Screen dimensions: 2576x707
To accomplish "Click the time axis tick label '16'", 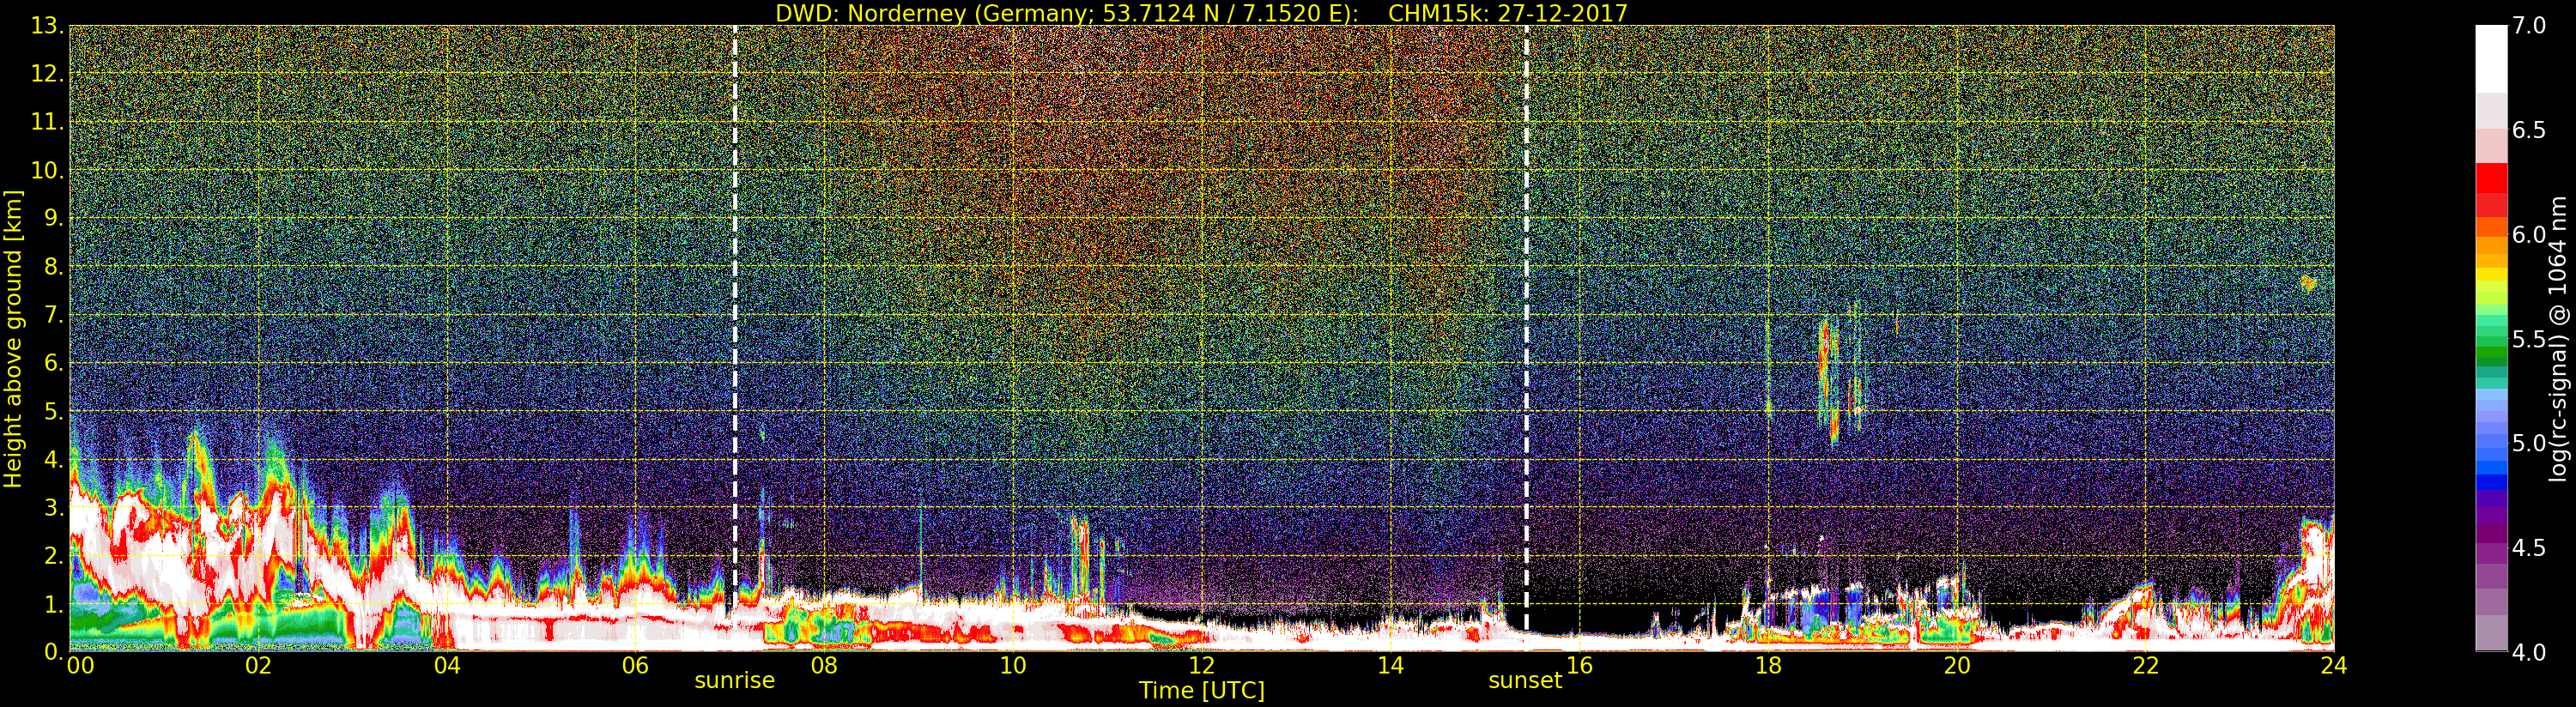I will pyautogui.click(x=1579, y=666).
